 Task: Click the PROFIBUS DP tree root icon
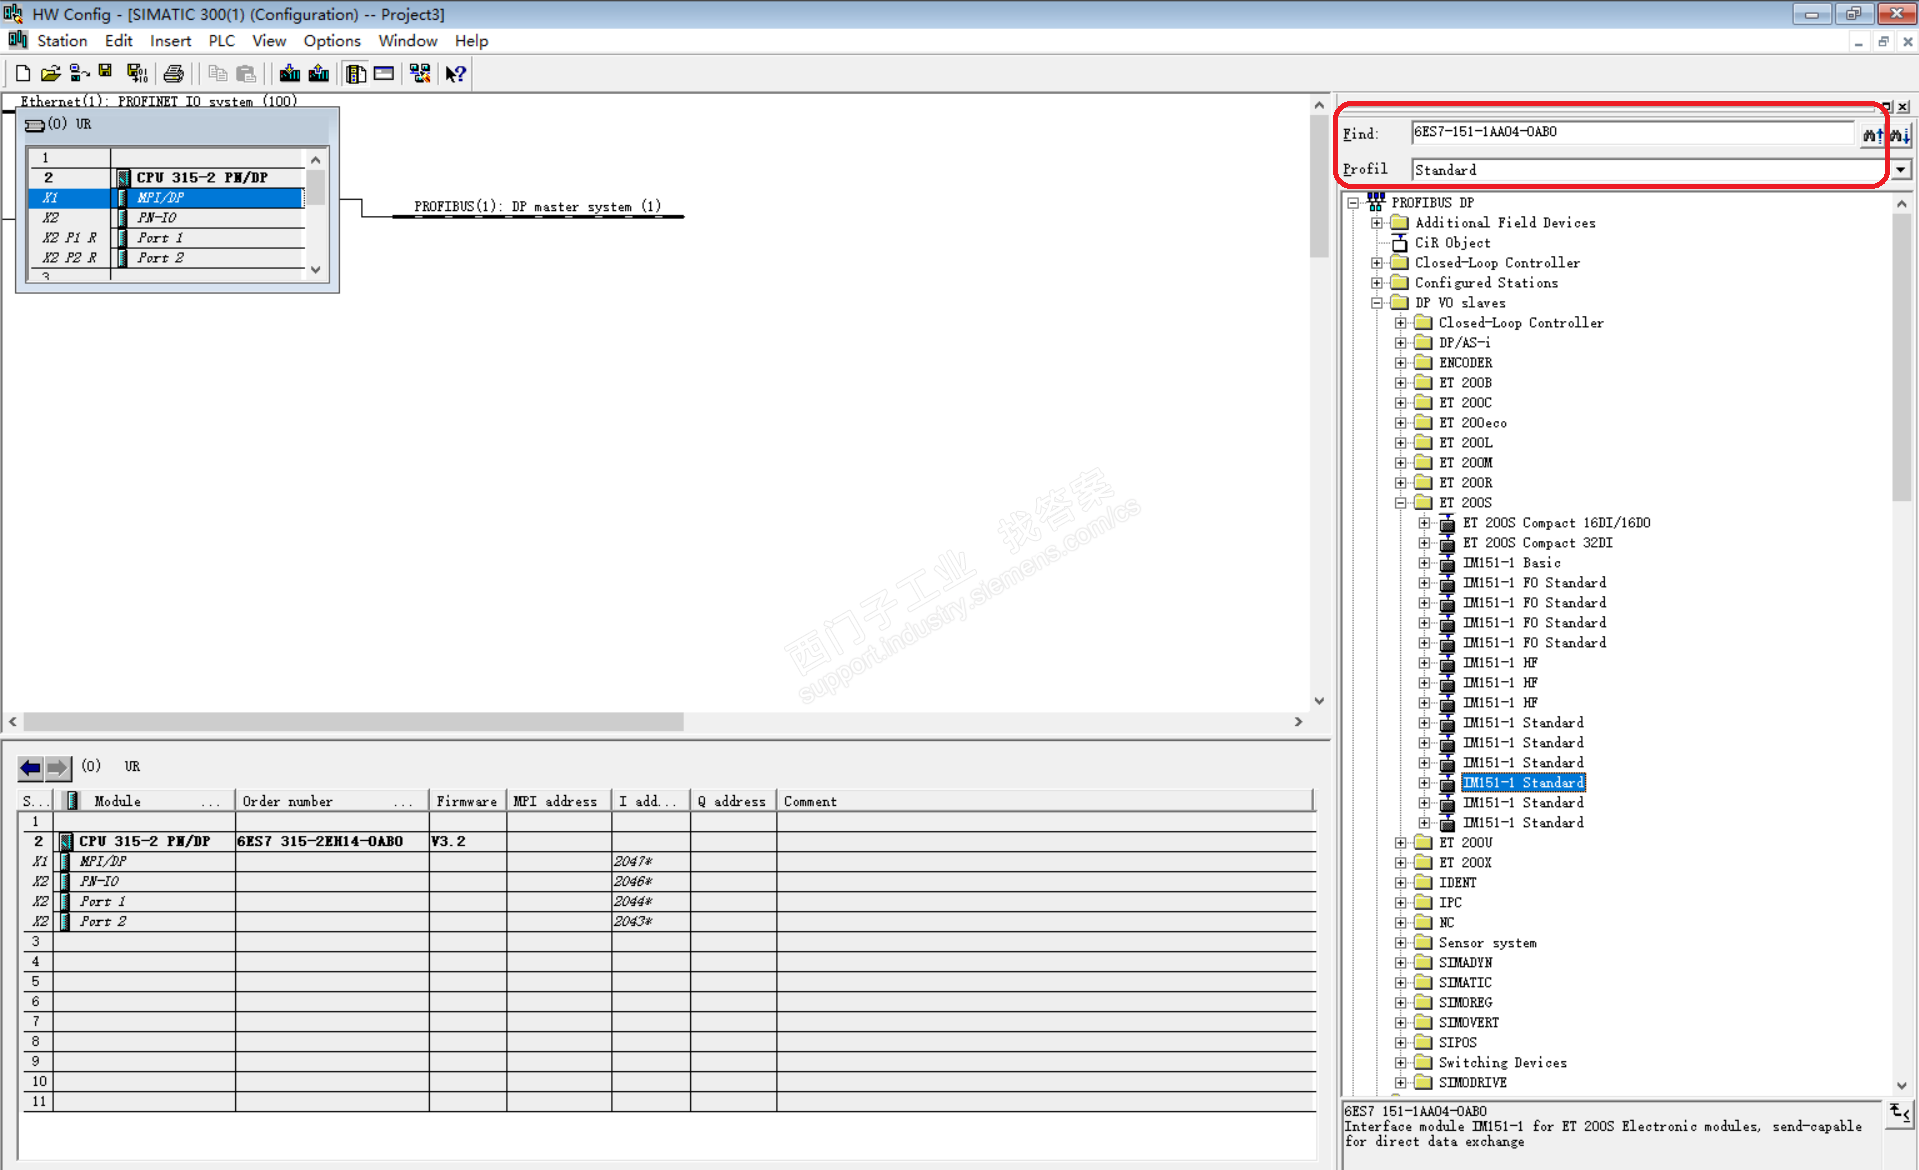pos(1376,202)
